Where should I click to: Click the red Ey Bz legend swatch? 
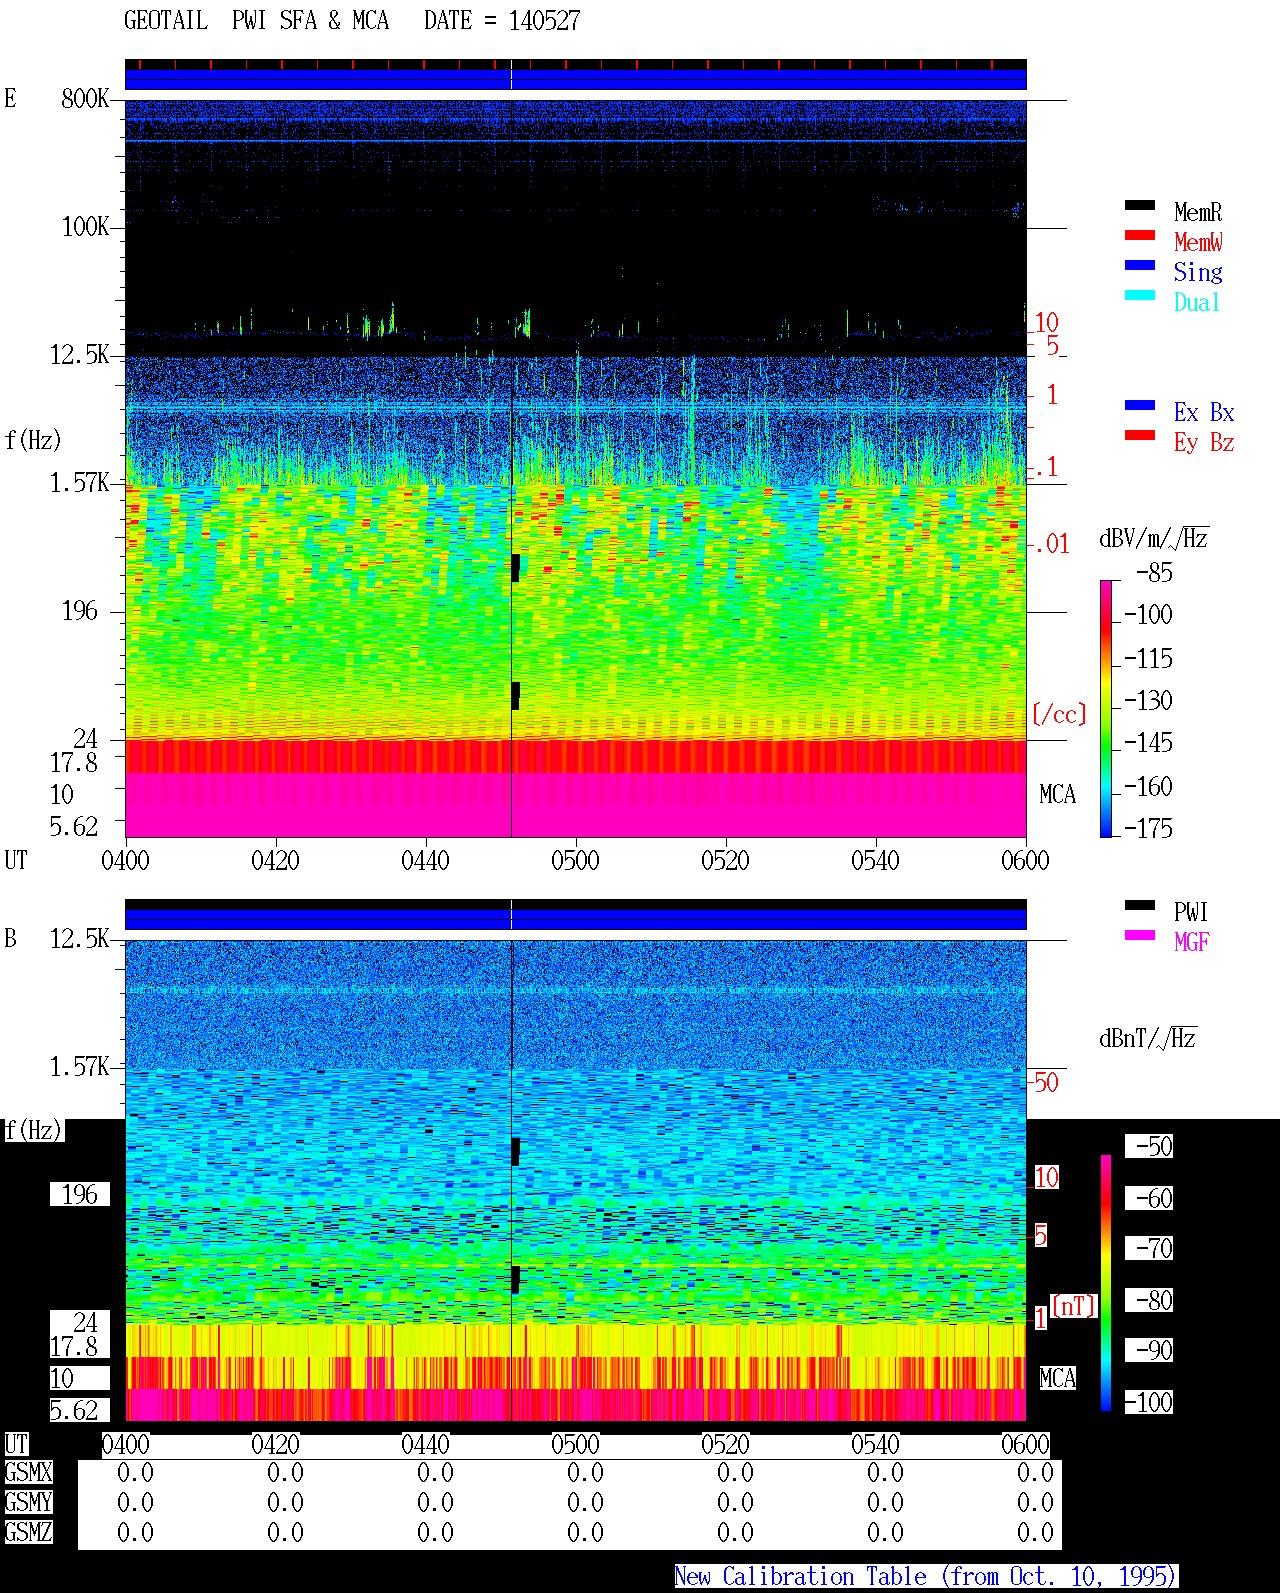pos(1139,435)
